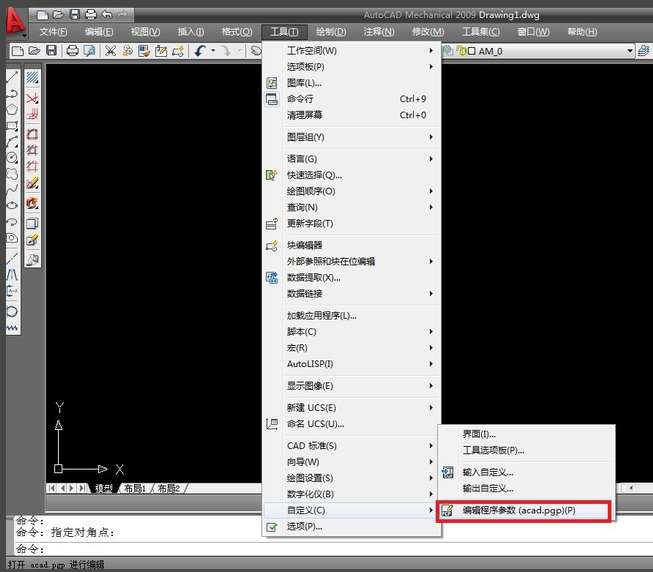Click the Plot Preview icon in standard toolbar

click(x=89, y=51)
